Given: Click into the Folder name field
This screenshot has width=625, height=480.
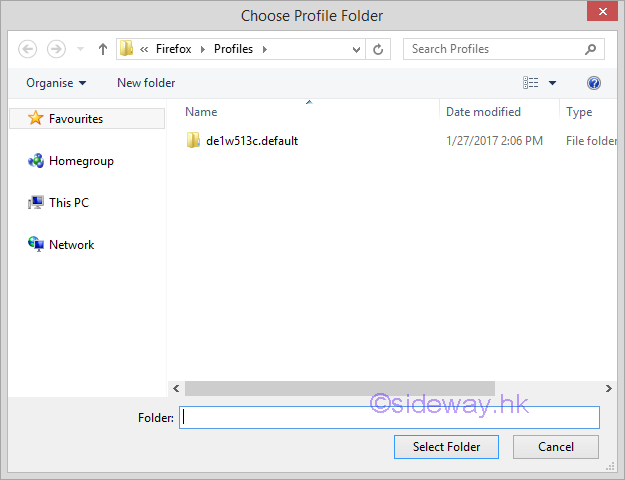Looking at the screenshot, I should pos(389,418).
